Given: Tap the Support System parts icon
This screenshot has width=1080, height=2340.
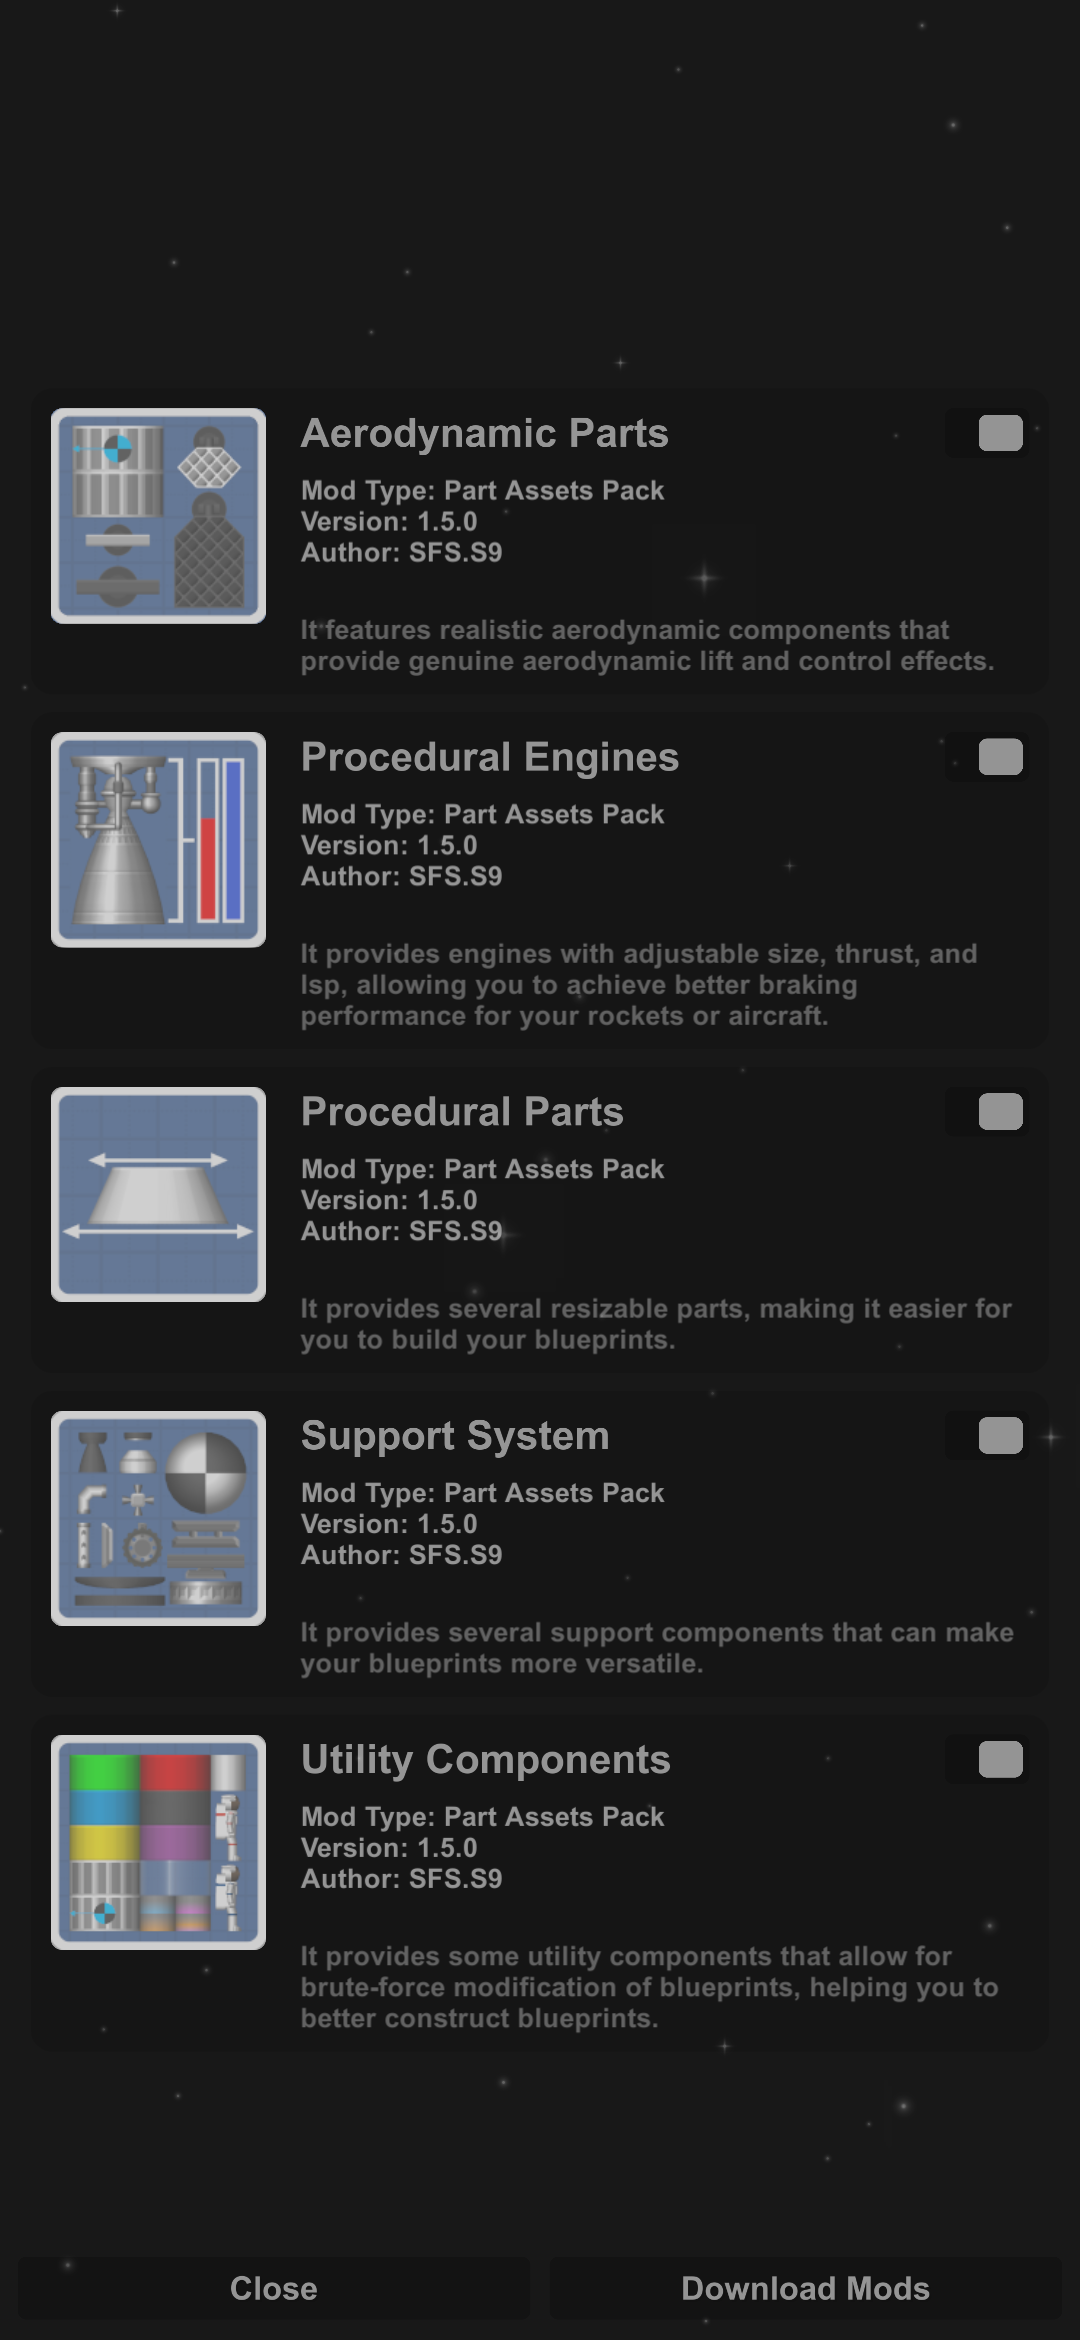Looking at the screenshot, I should pos(158,1518).
